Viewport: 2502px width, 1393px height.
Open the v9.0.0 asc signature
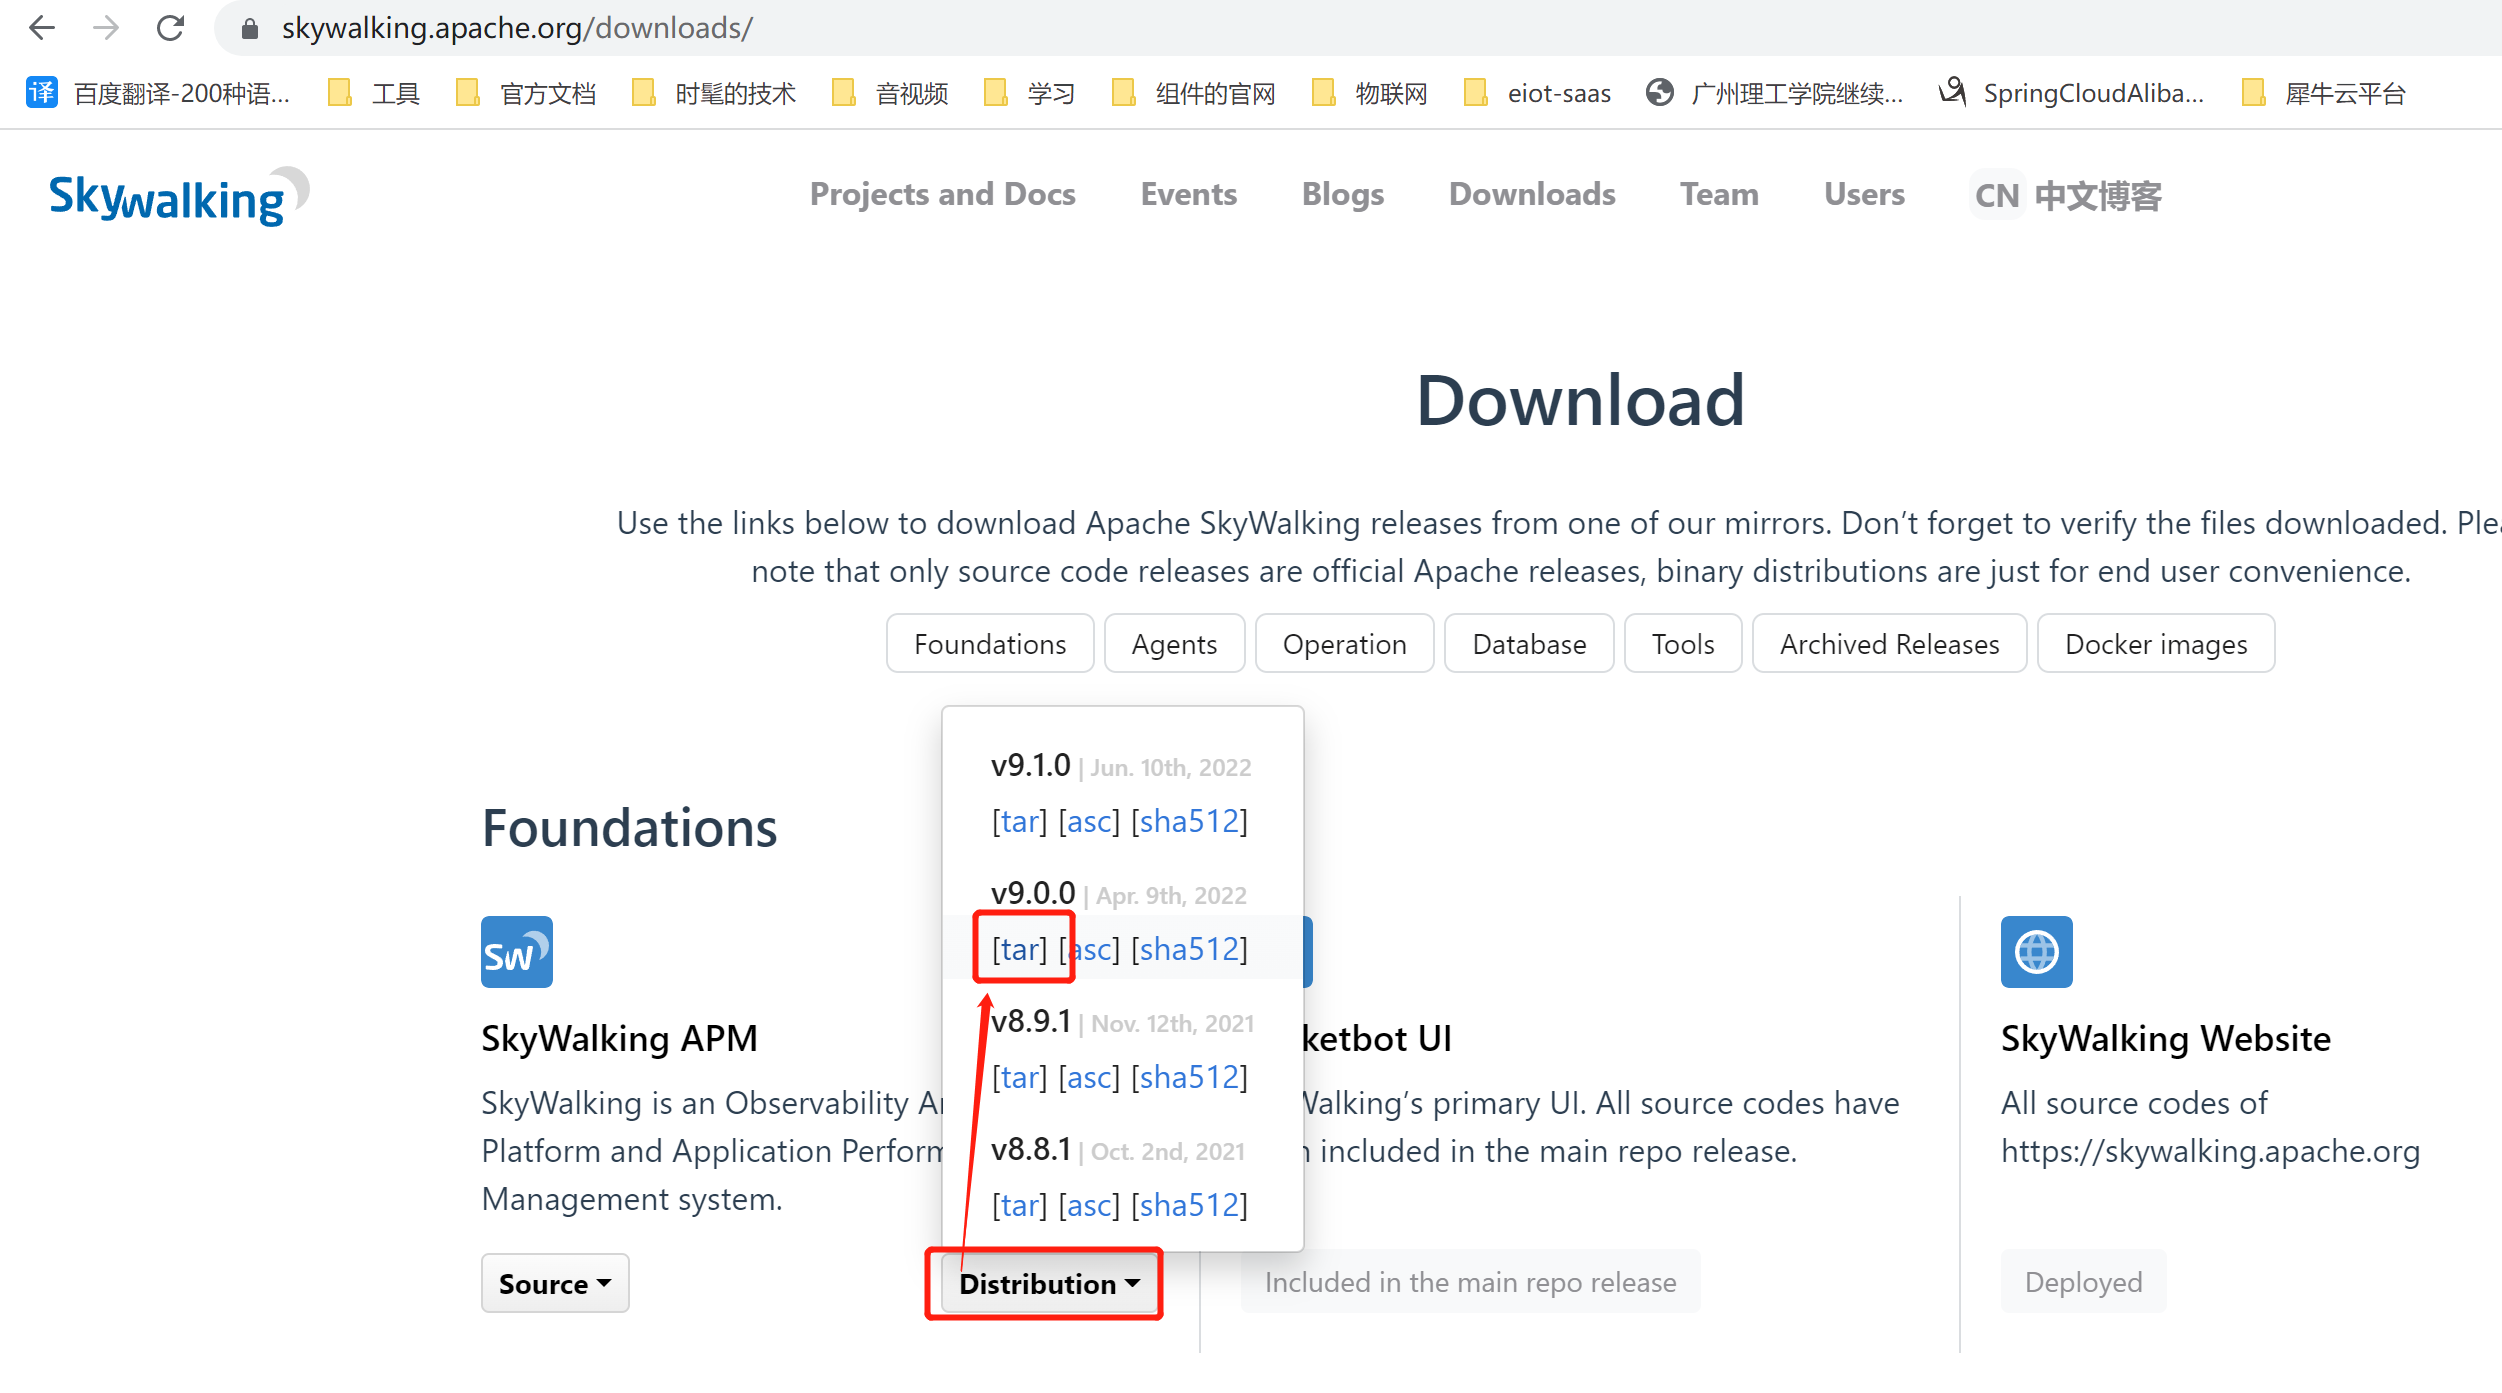click(x=1089, y=949)
